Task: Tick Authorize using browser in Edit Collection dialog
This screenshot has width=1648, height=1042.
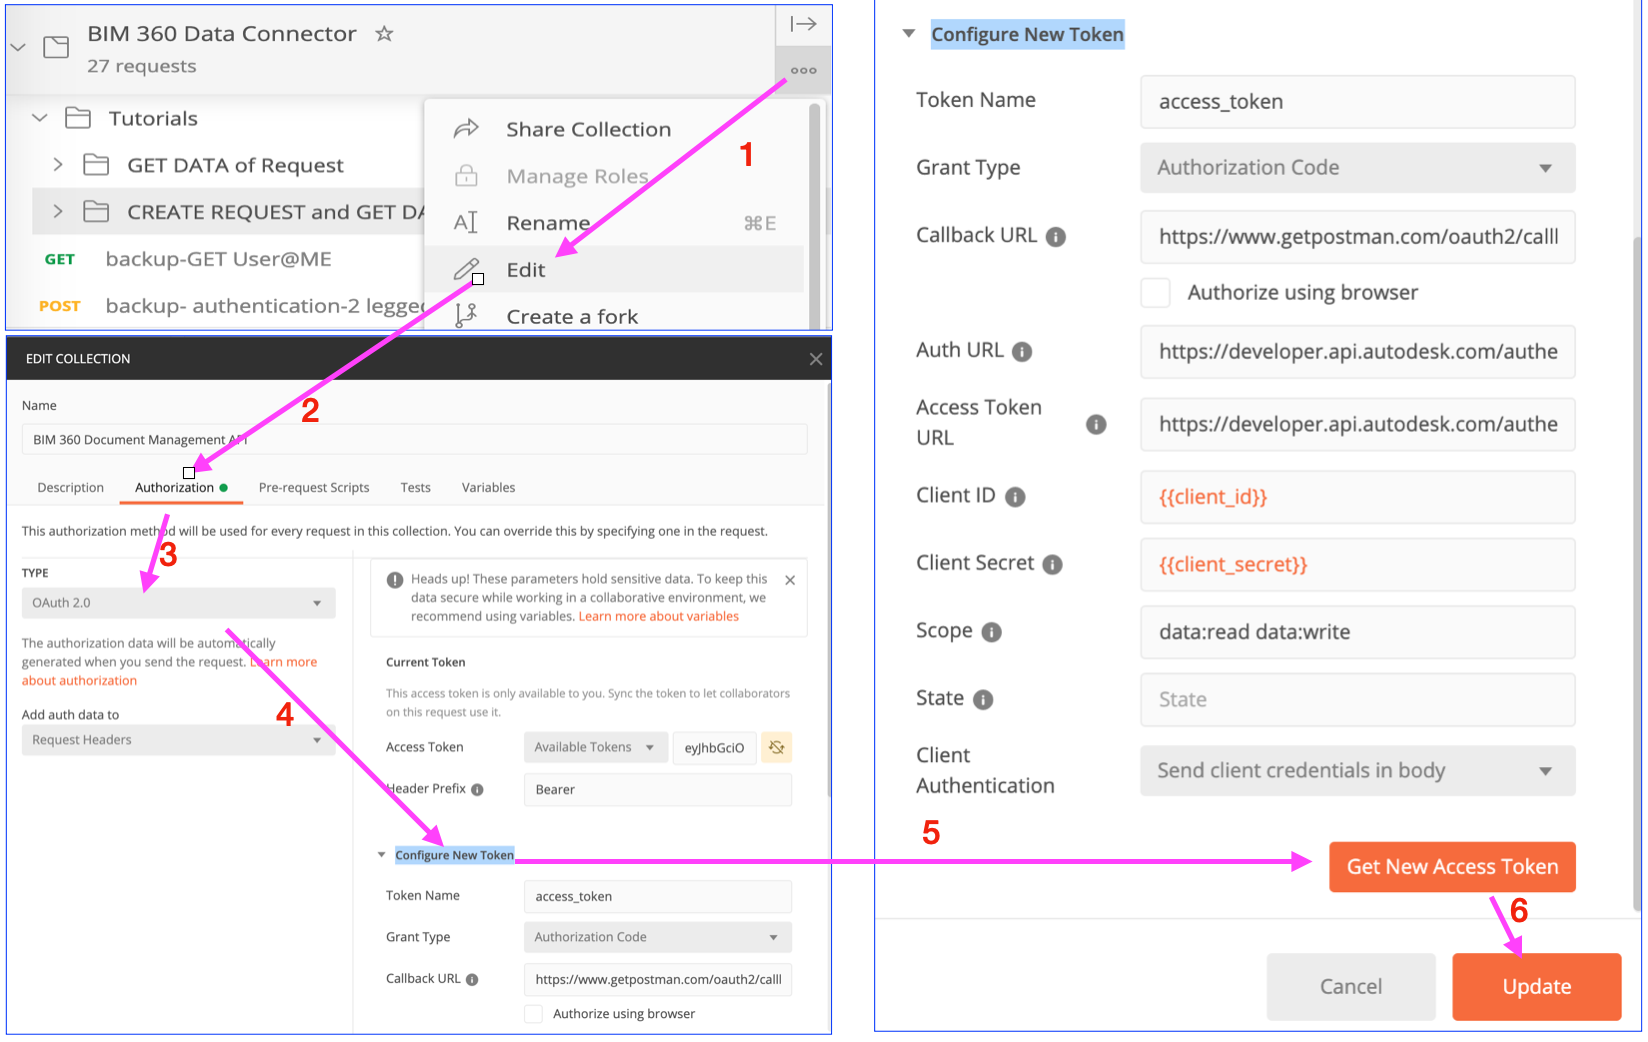Action: pyautogui.click(x=534, y=1014)
